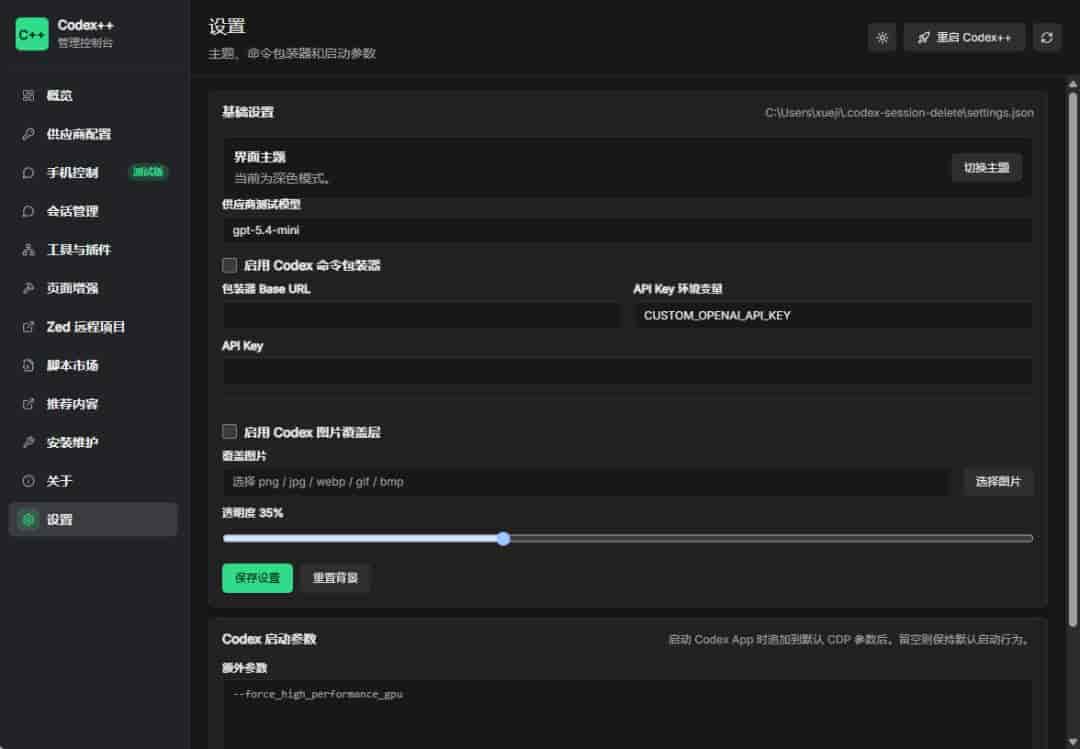Viewport: 1080px width, 749px height.
Task: Click the 概览 sidebar icon
Action: 28,96
